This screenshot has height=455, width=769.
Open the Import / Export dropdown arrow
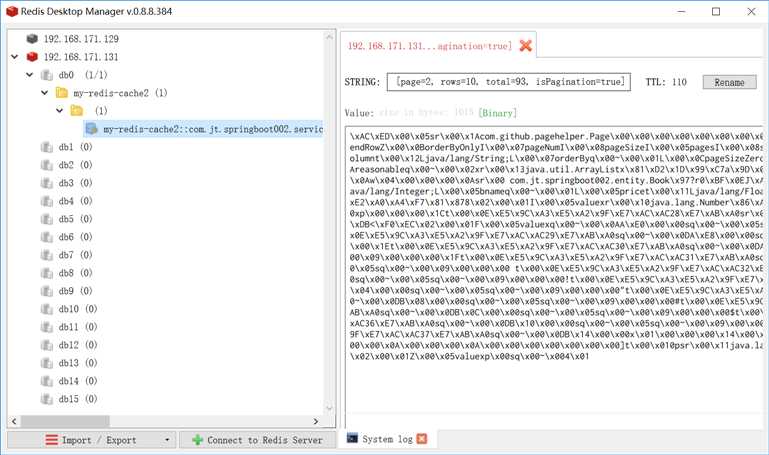[167, 440]
